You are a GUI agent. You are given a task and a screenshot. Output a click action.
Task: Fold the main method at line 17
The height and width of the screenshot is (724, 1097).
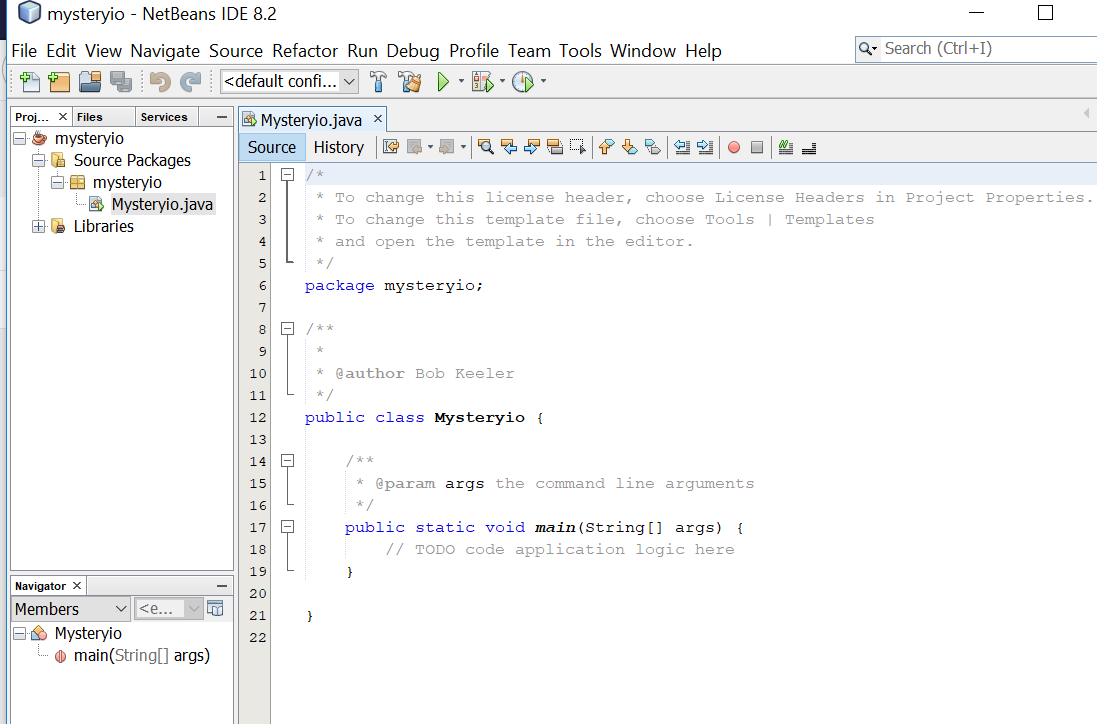click(288, 527)
